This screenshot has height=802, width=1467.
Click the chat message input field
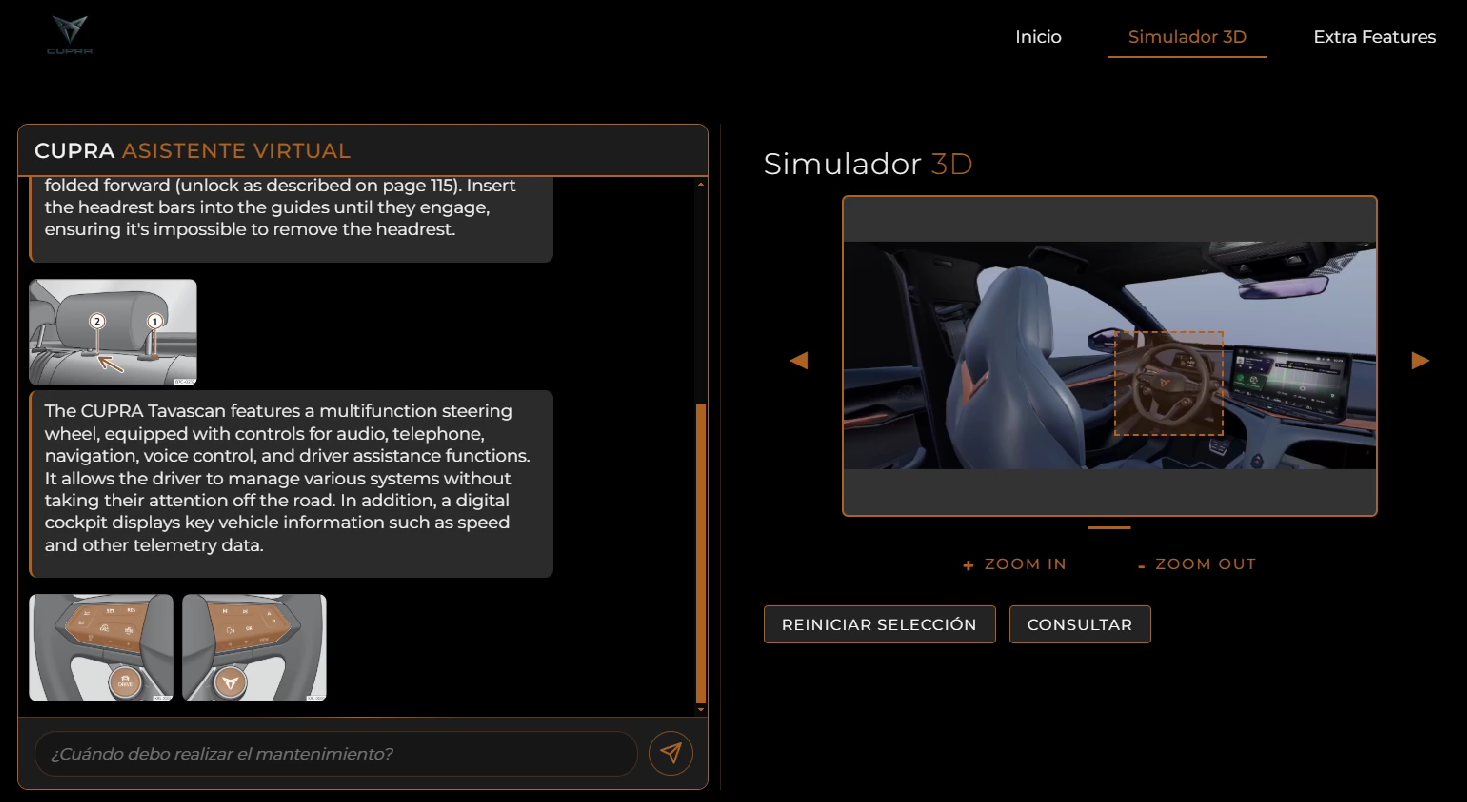[335, 754]
